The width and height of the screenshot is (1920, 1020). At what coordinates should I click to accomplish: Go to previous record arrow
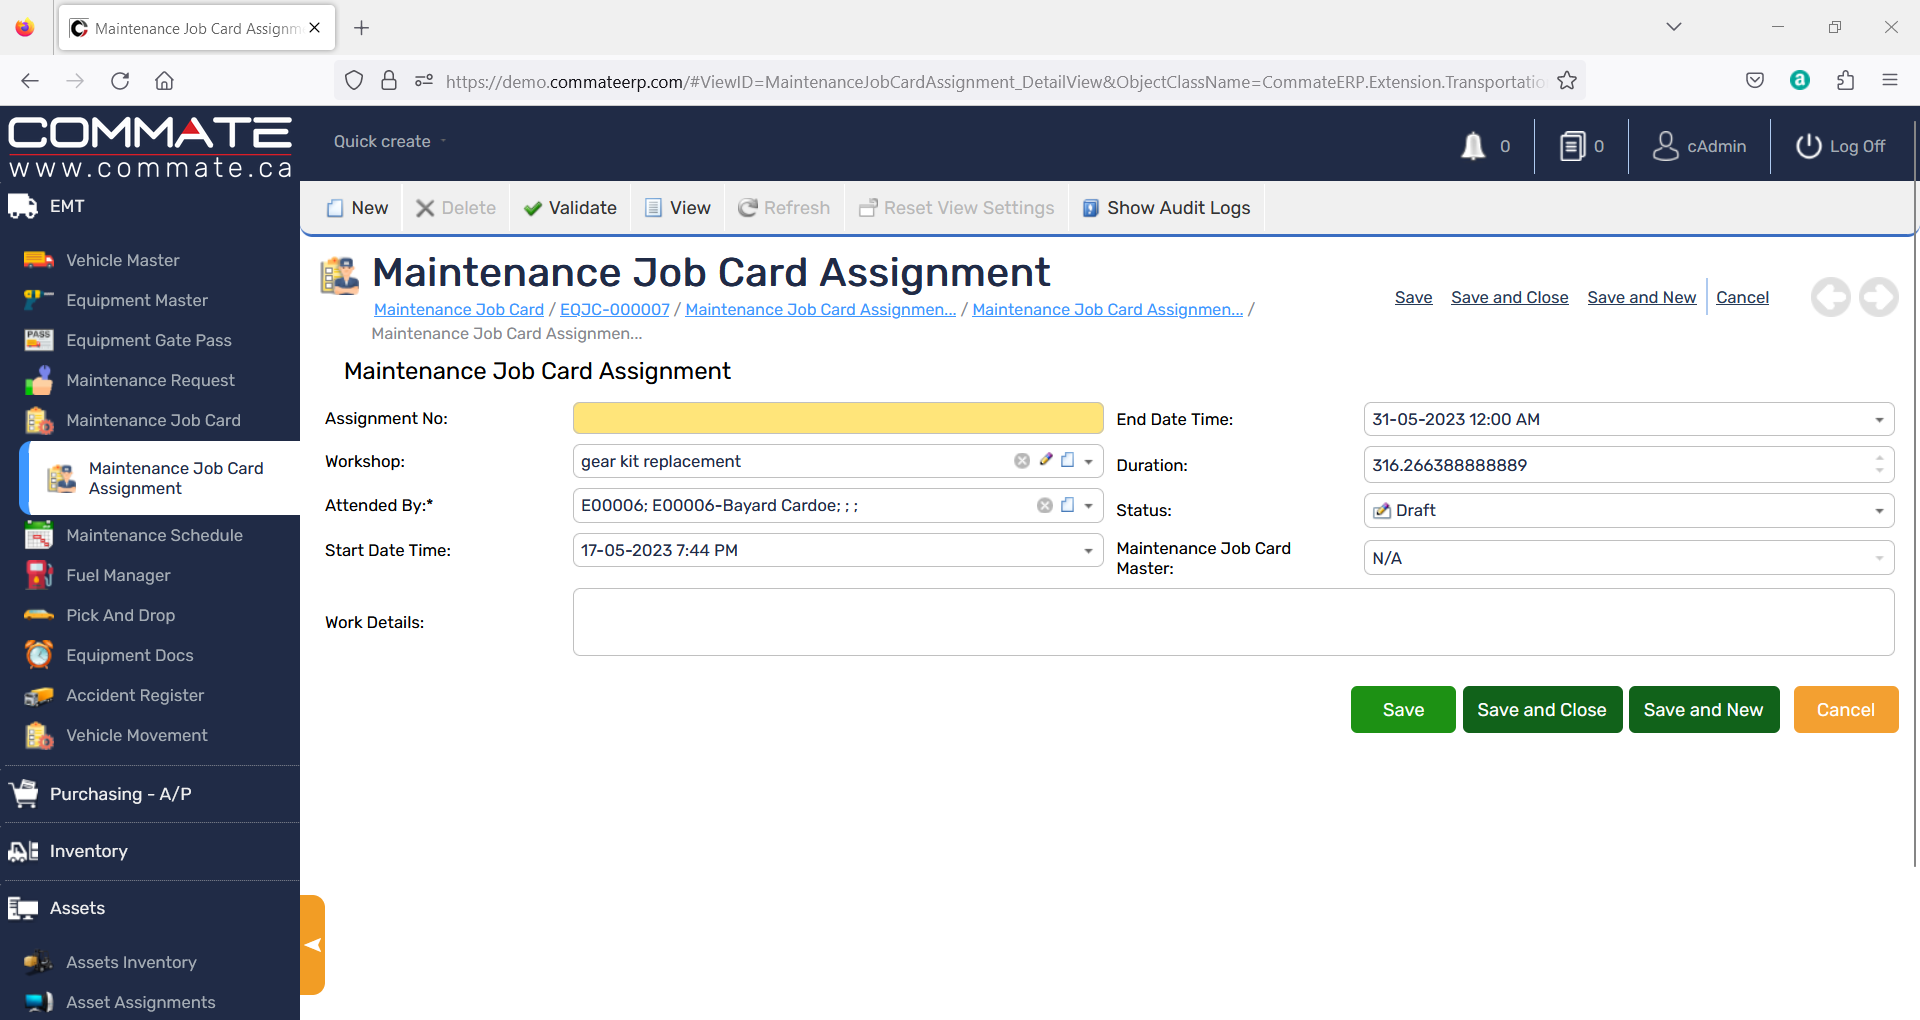pos(1831,297)
